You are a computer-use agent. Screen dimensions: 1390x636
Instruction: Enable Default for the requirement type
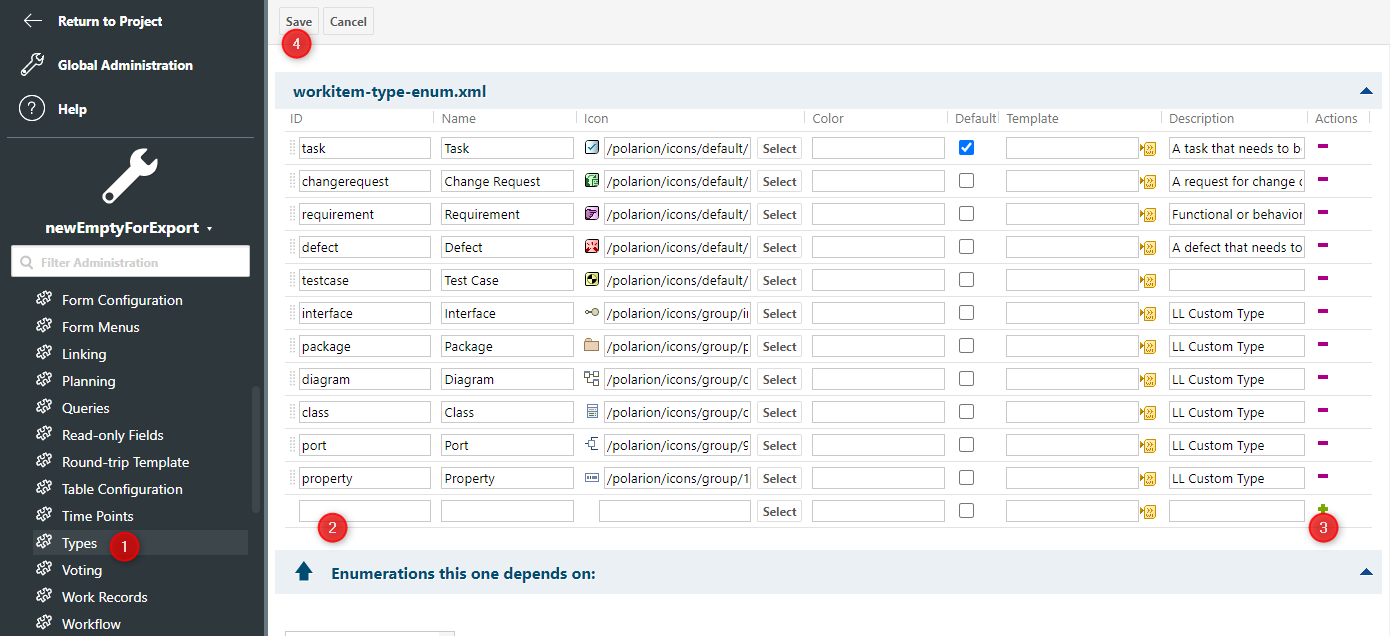coord(965,213)
